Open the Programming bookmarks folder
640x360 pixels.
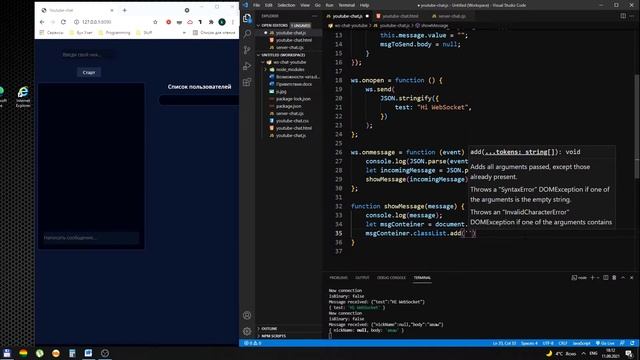[114, 32]
